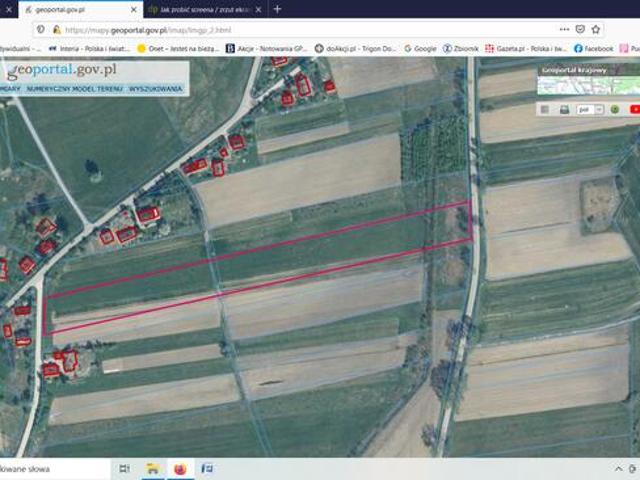640x480 pixels.
Task: Open the language dropdown showing 'pol'
Action: [x=588, y=109]
